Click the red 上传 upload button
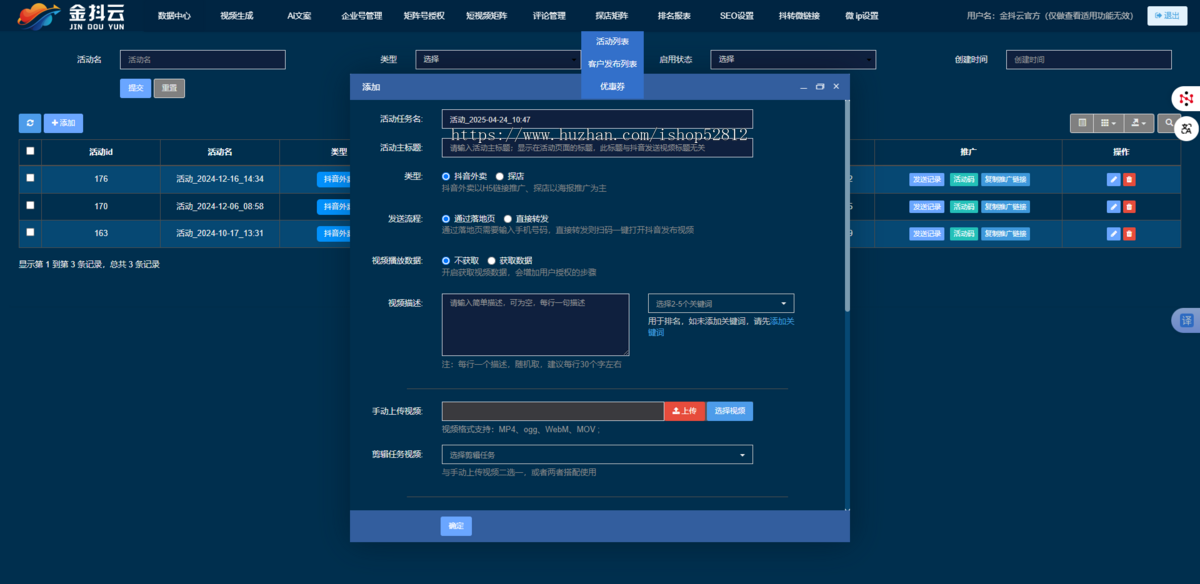The image size is (1200, 584). (x=685, y=411)
